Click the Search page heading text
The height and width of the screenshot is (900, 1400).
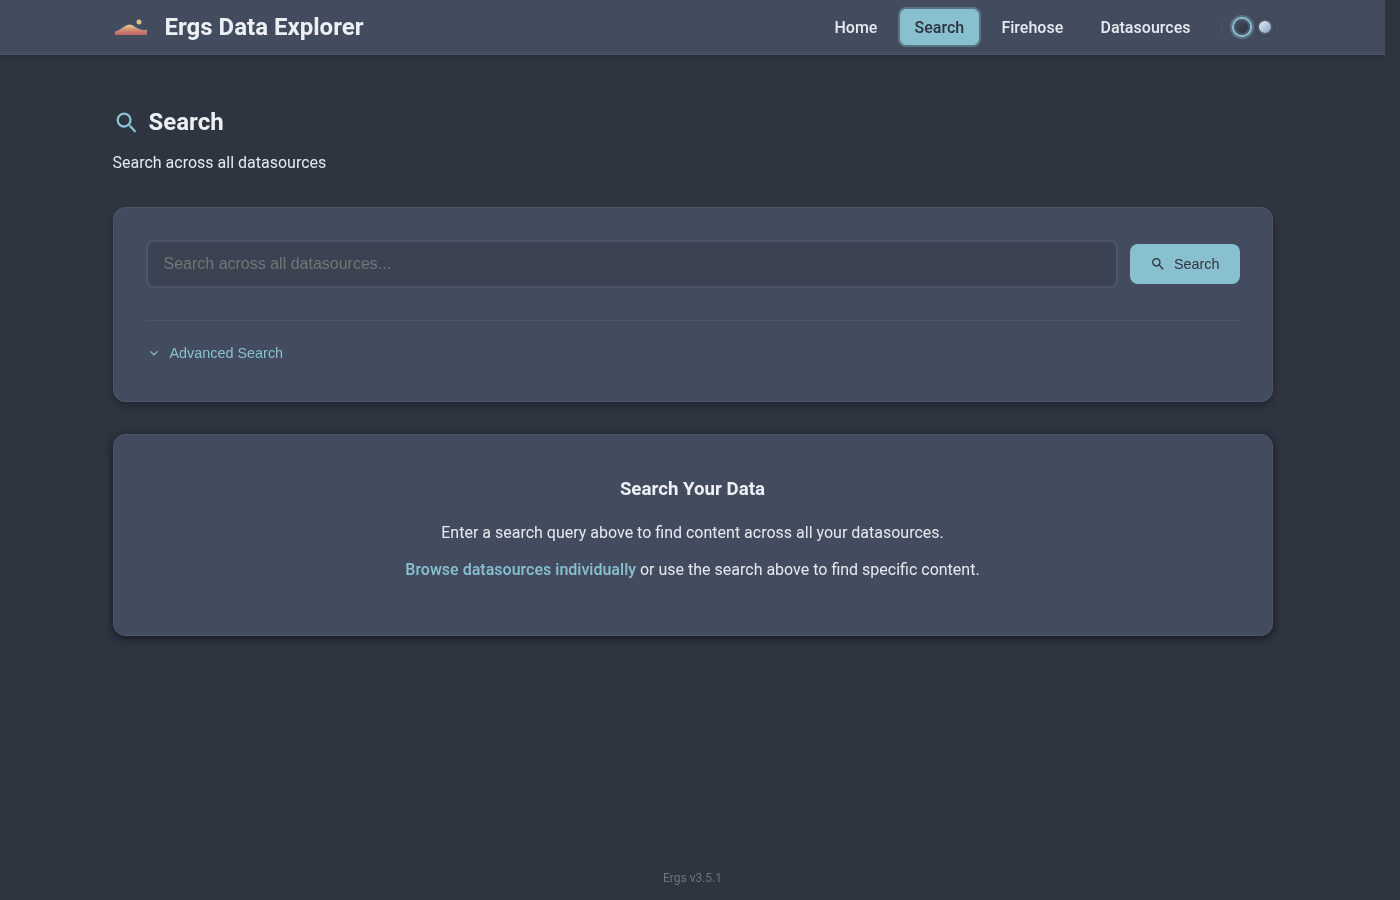tap(186, 122)
